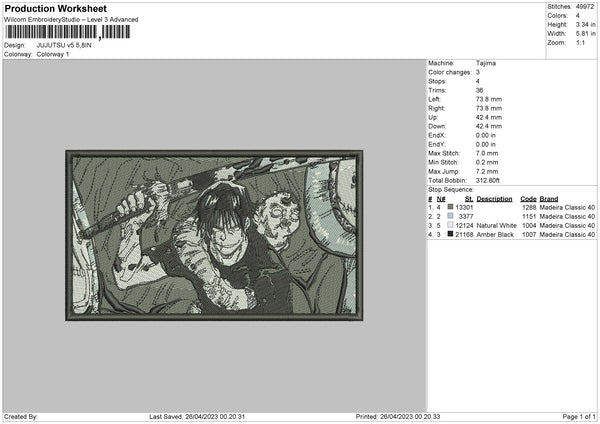Click thread code 1288

[529, 207]
